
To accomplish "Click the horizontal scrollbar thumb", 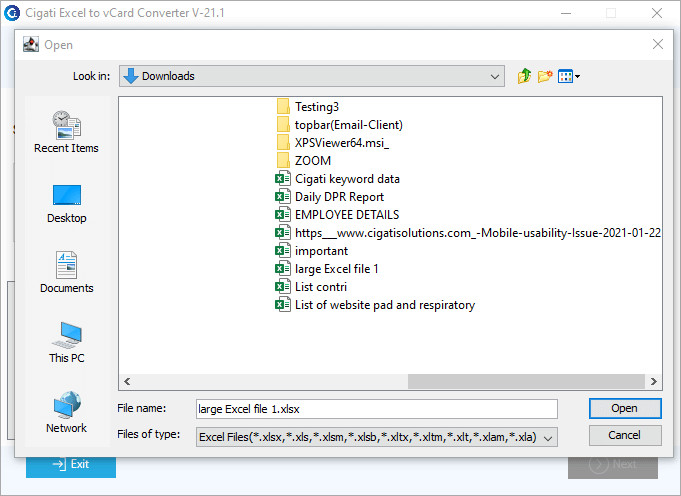I will 526,382.
